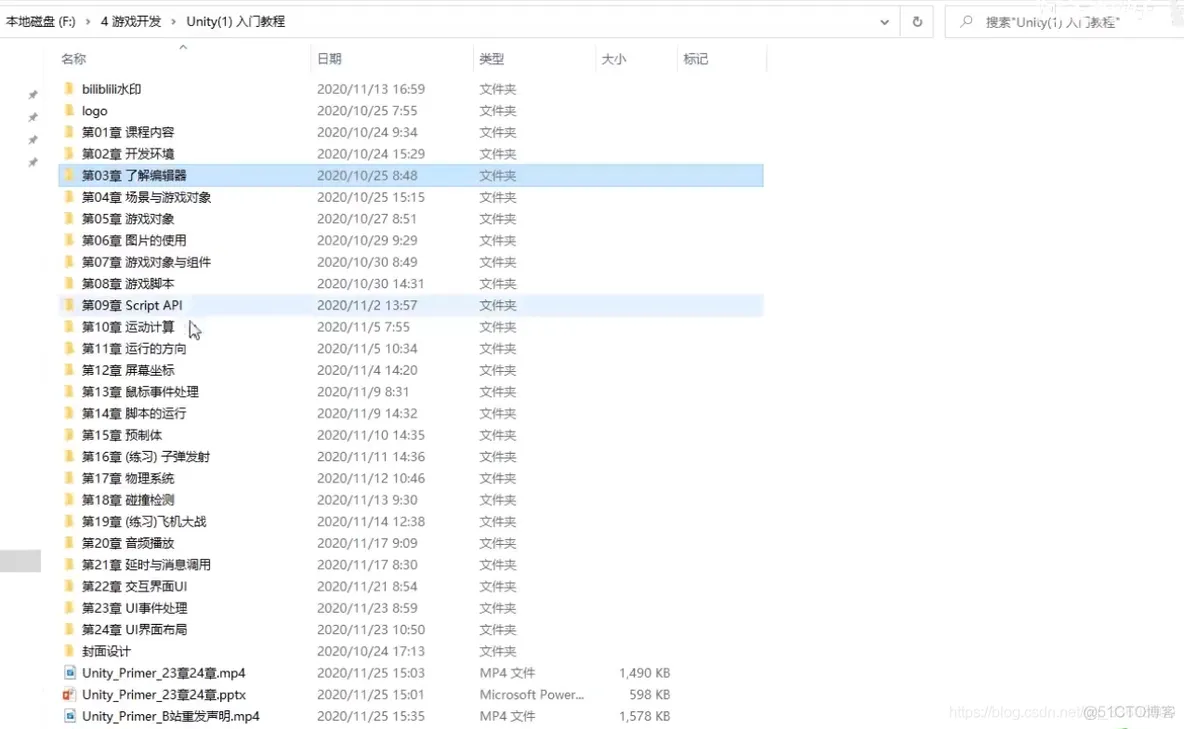Click 4 游戏开发 in the breadcrumb path
Screen dimensions: 1184x729
[130, 21]
